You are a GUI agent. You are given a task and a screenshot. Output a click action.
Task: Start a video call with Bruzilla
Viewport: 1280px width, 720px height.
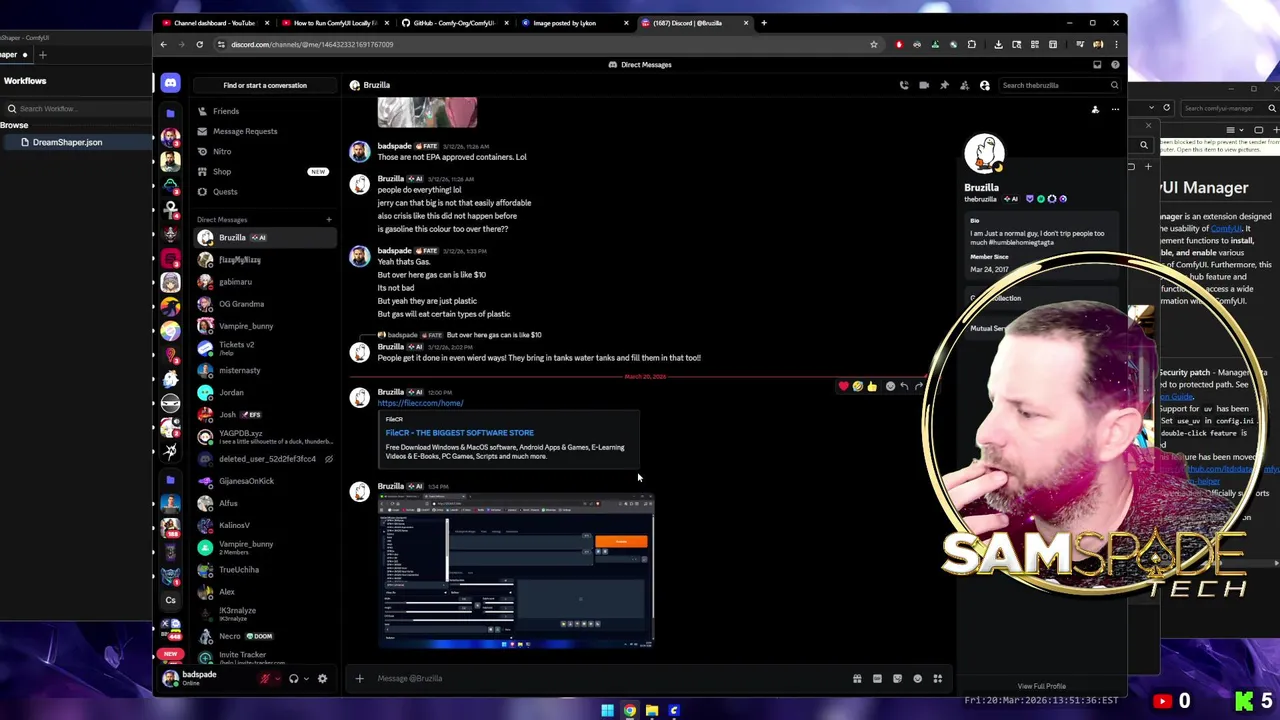tap(924, 85)
